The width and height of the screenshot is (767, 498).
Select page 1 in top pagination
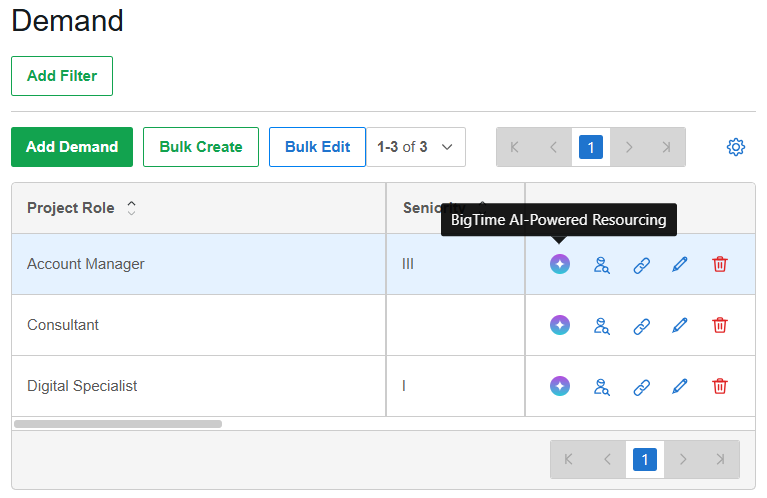(x=591, y=147)
